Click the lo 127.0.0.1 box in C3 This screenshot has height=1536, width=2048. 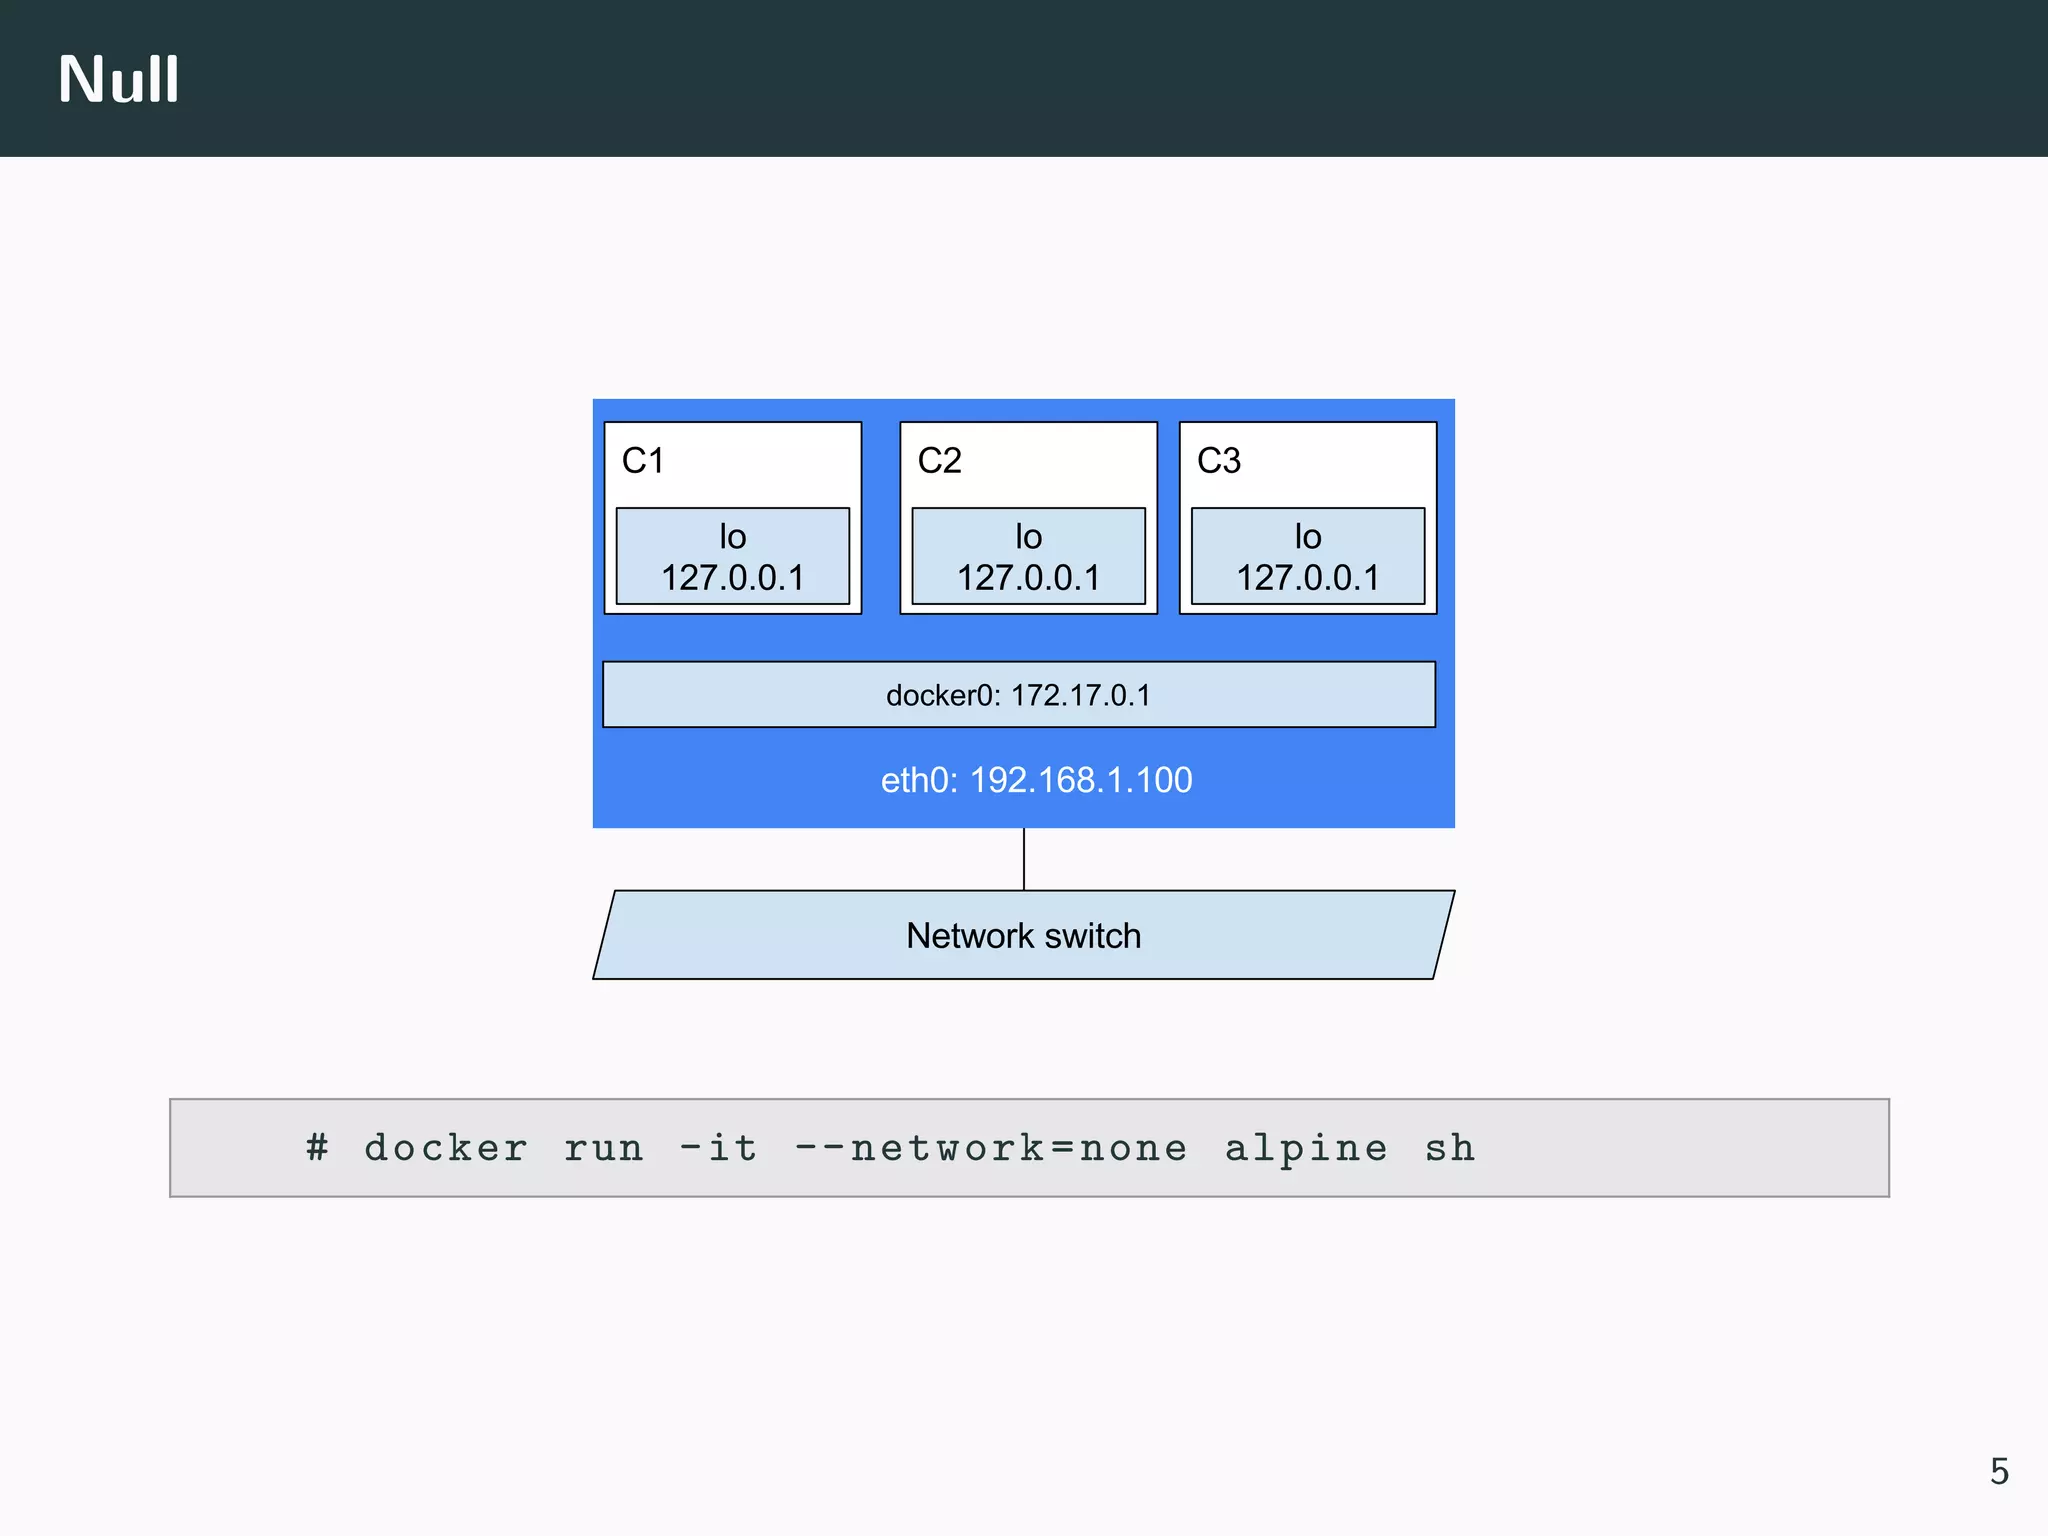coord(1307,556)
